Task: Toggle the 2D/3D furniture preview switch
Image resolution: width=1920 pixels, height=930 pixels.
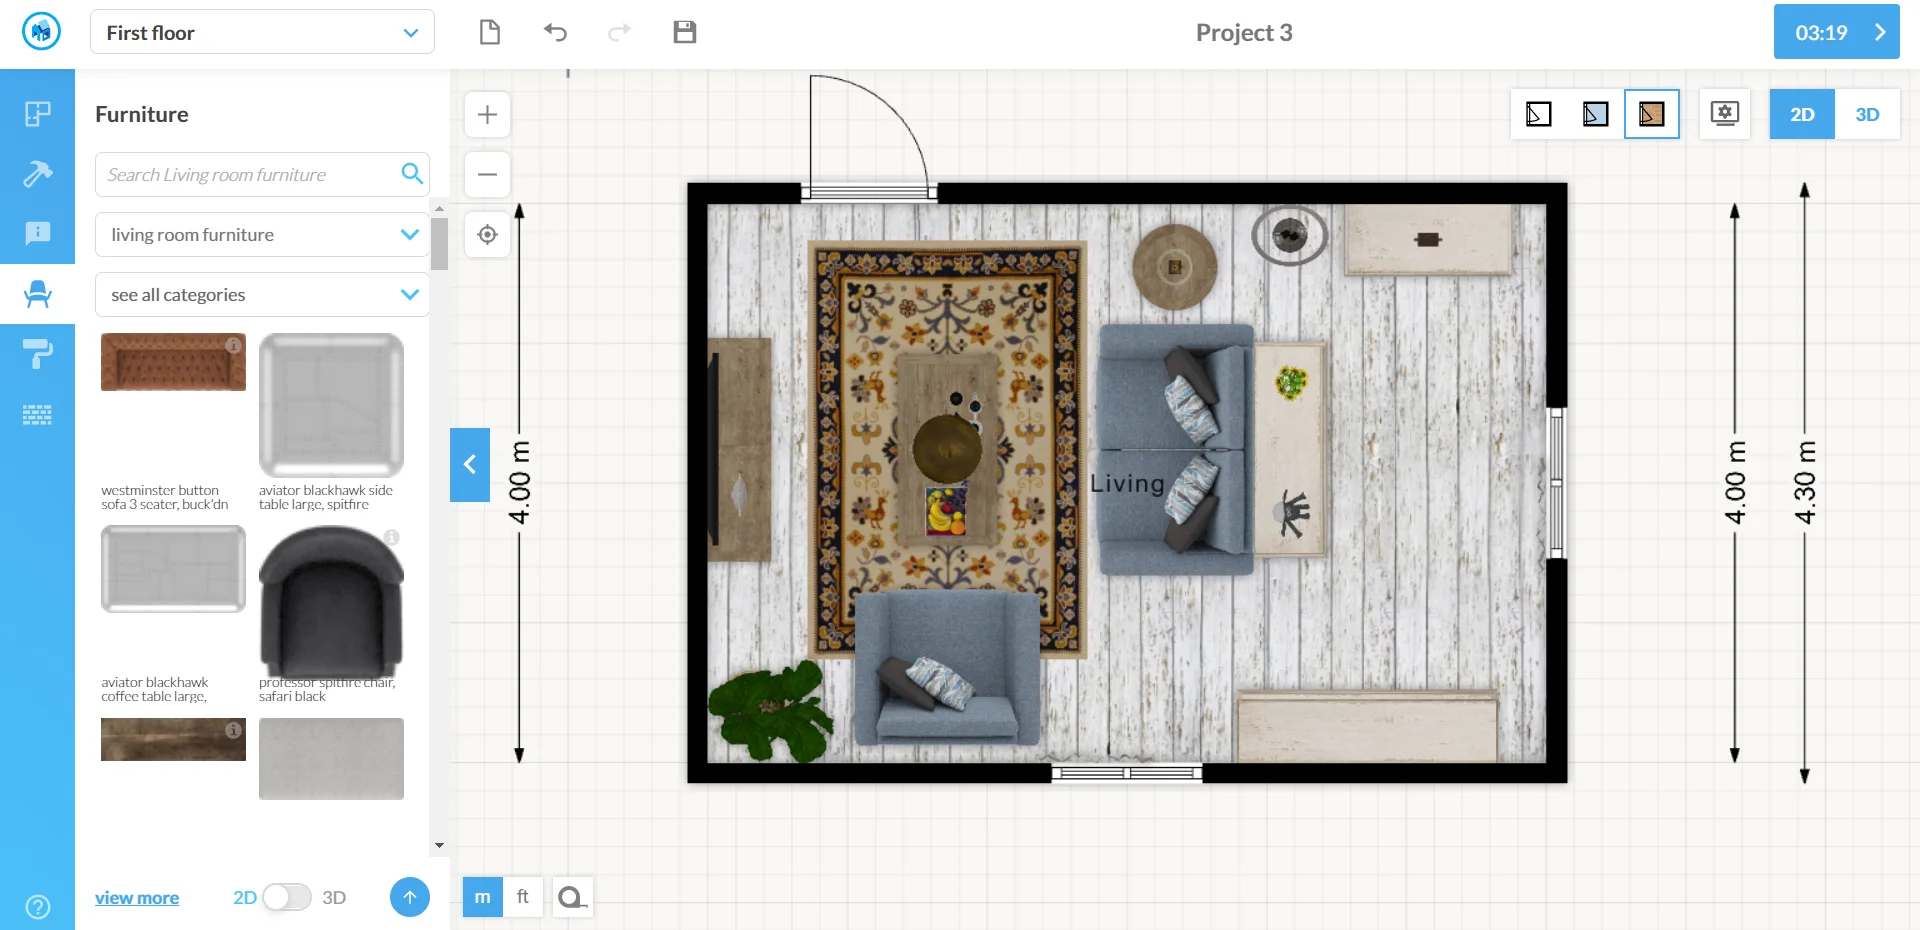Action: [x=287, y=897]
